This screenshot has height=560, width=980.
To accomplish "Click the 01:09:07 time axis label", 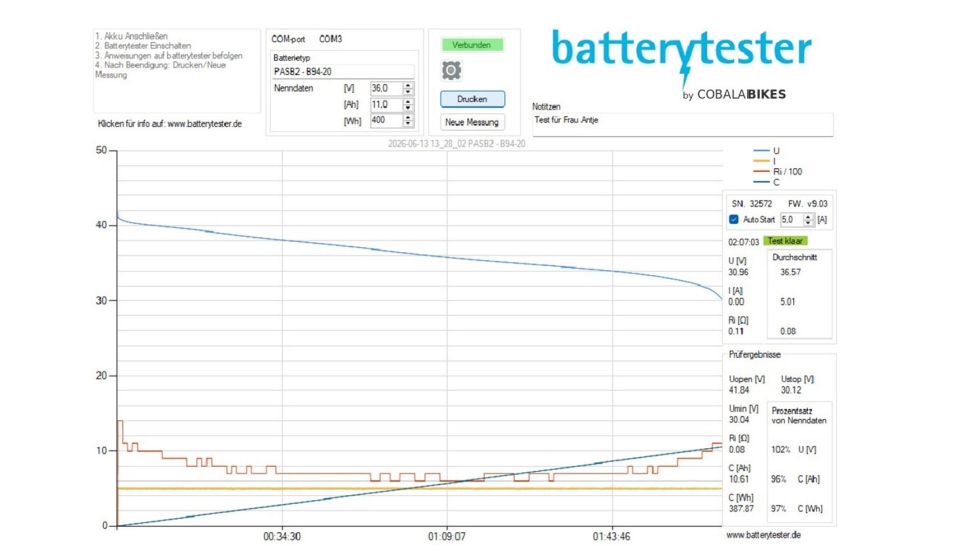I will click(x=446, y=536).
